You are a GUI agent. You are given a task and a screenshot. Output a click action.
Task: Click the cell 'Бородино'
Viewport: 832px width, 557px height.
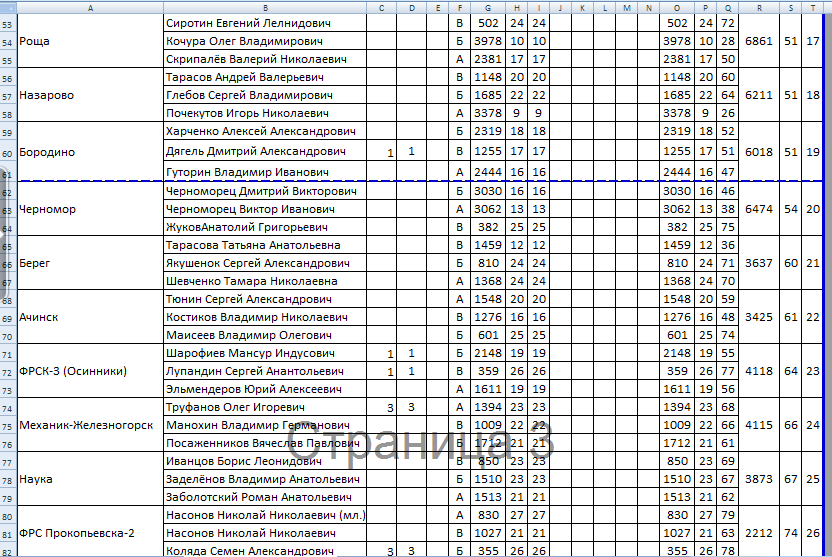click(91, 152)
